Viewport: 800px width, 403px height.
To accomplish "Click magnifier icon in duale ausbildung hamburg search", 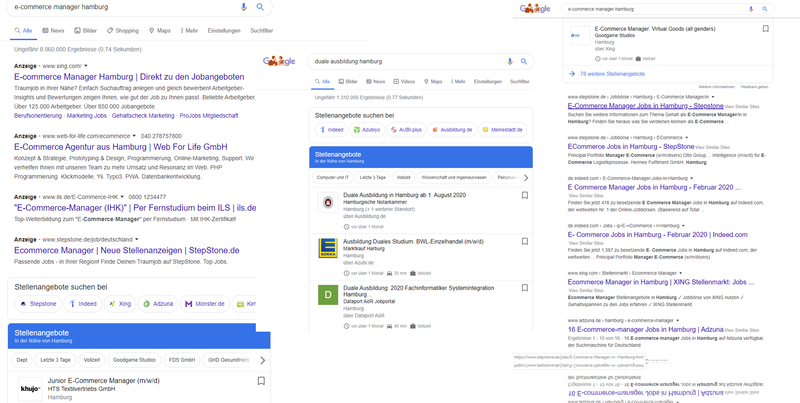I will [x=523, y=62].
